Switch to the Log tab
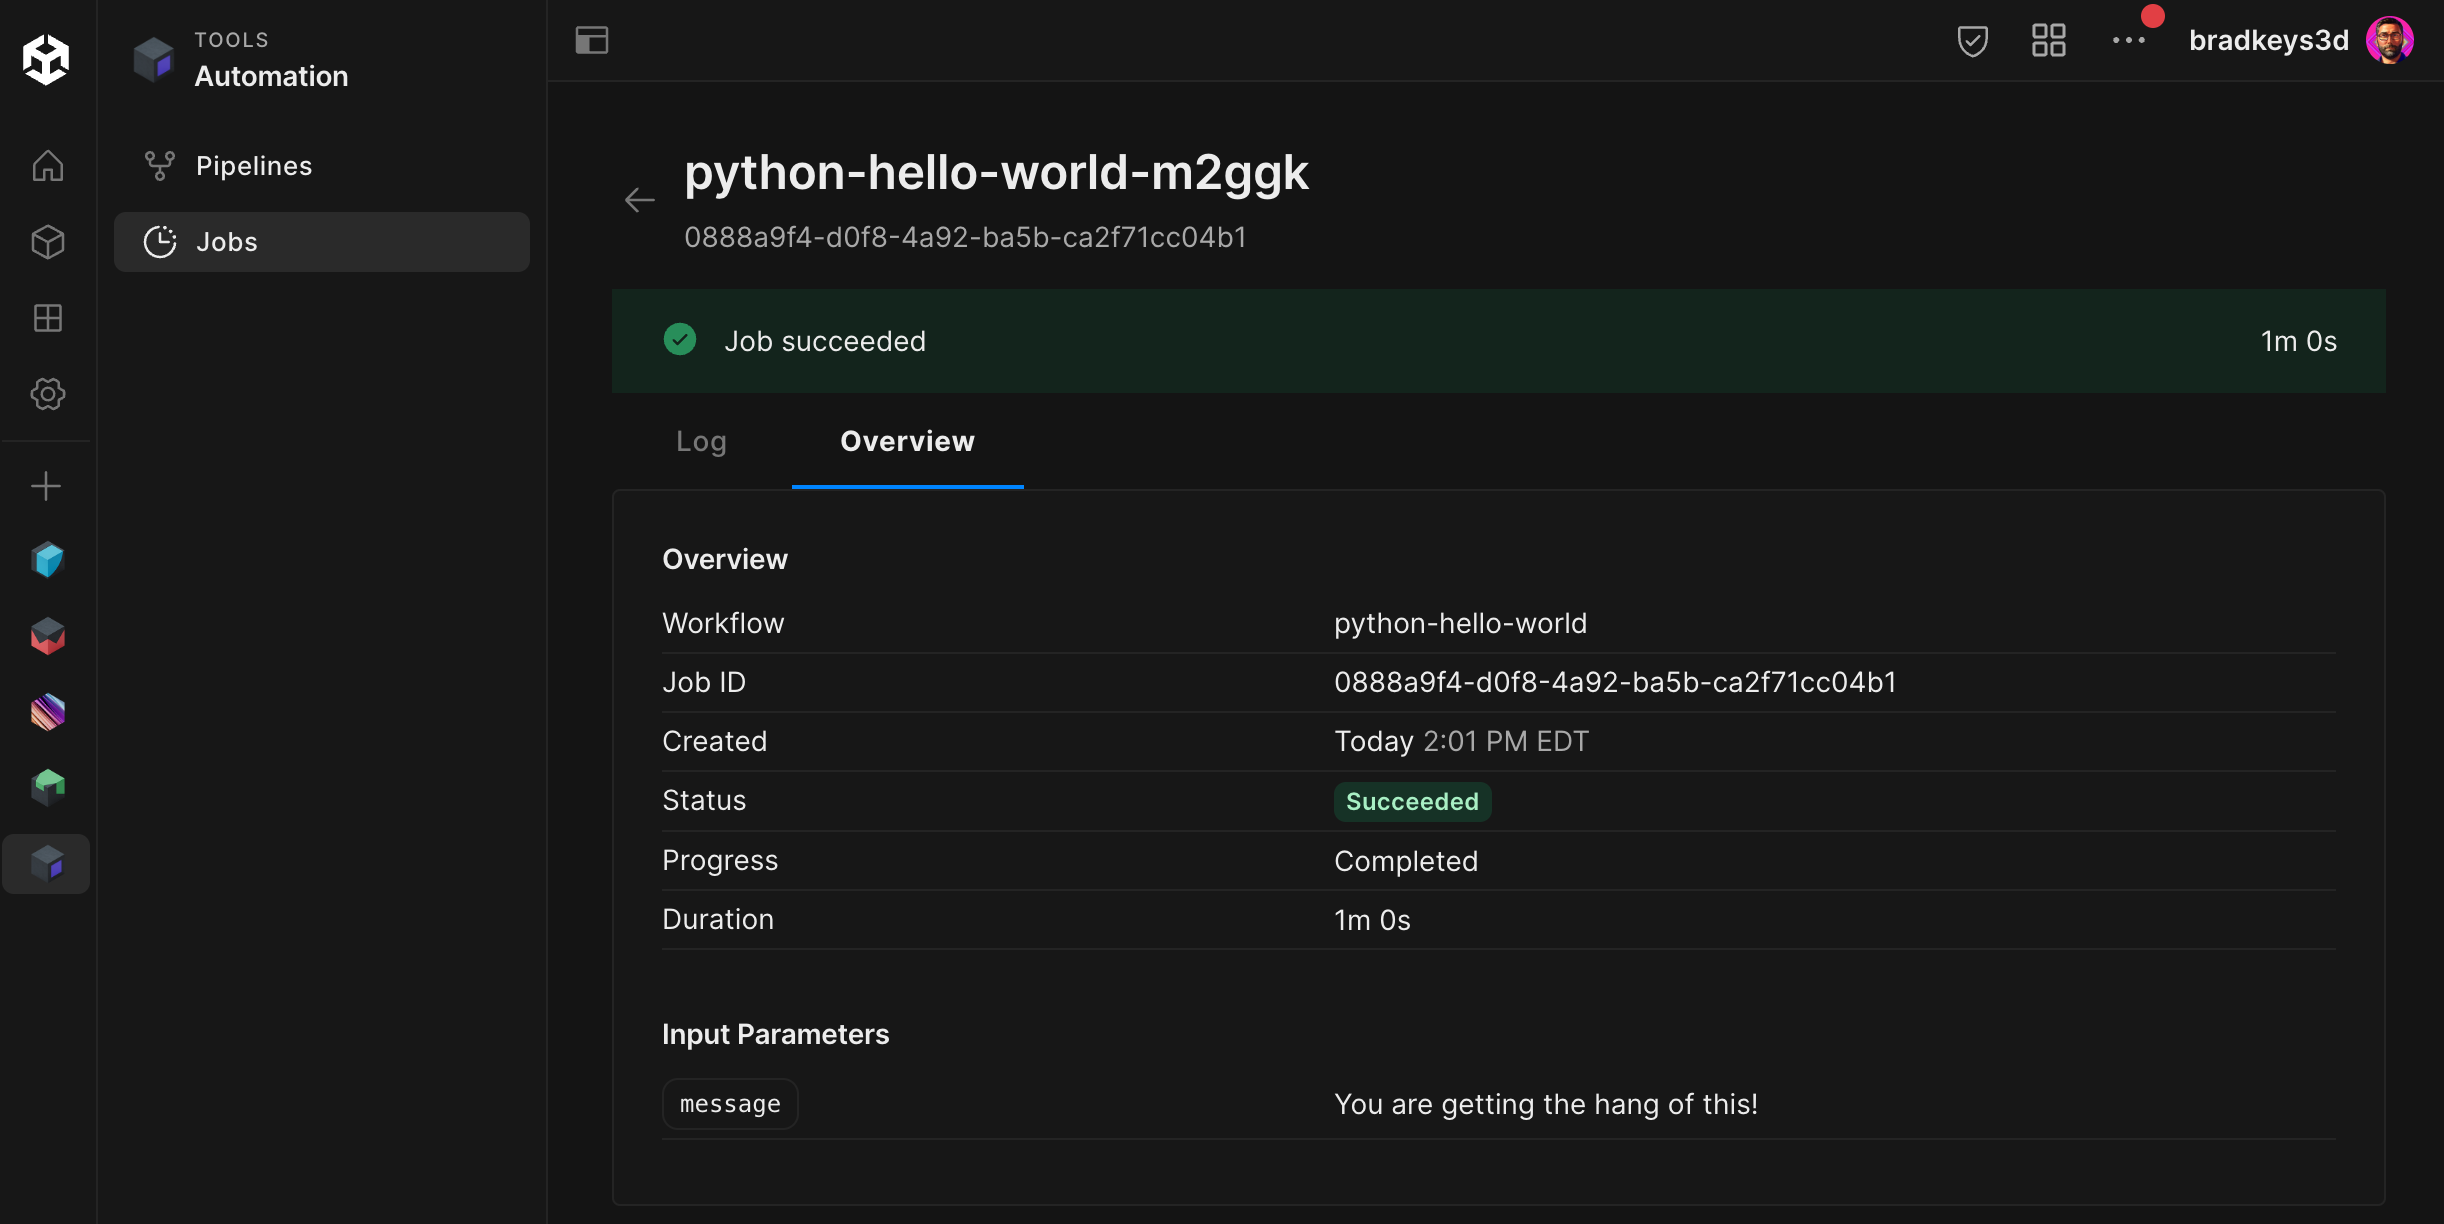Screen dimensions: 2444x1224 pyautogui.click(x=701, y=441)
